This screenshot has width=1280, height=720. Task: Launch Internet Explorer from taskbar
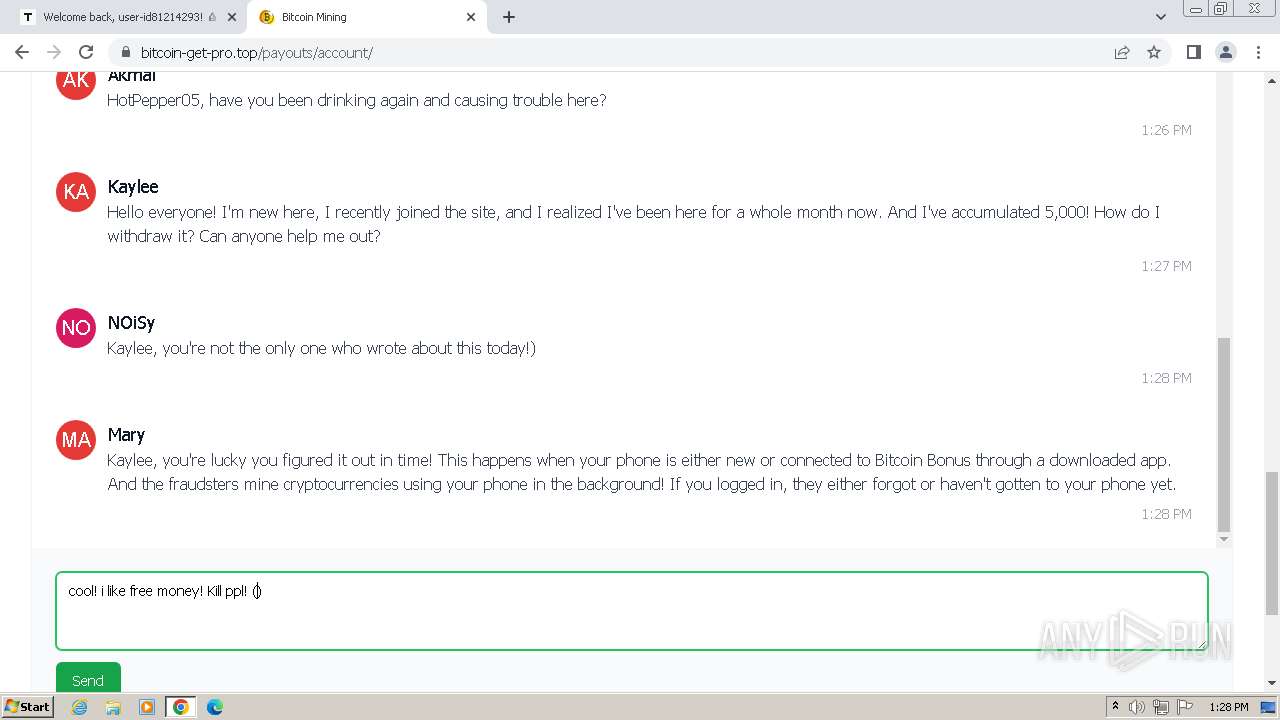click(80, 707)
